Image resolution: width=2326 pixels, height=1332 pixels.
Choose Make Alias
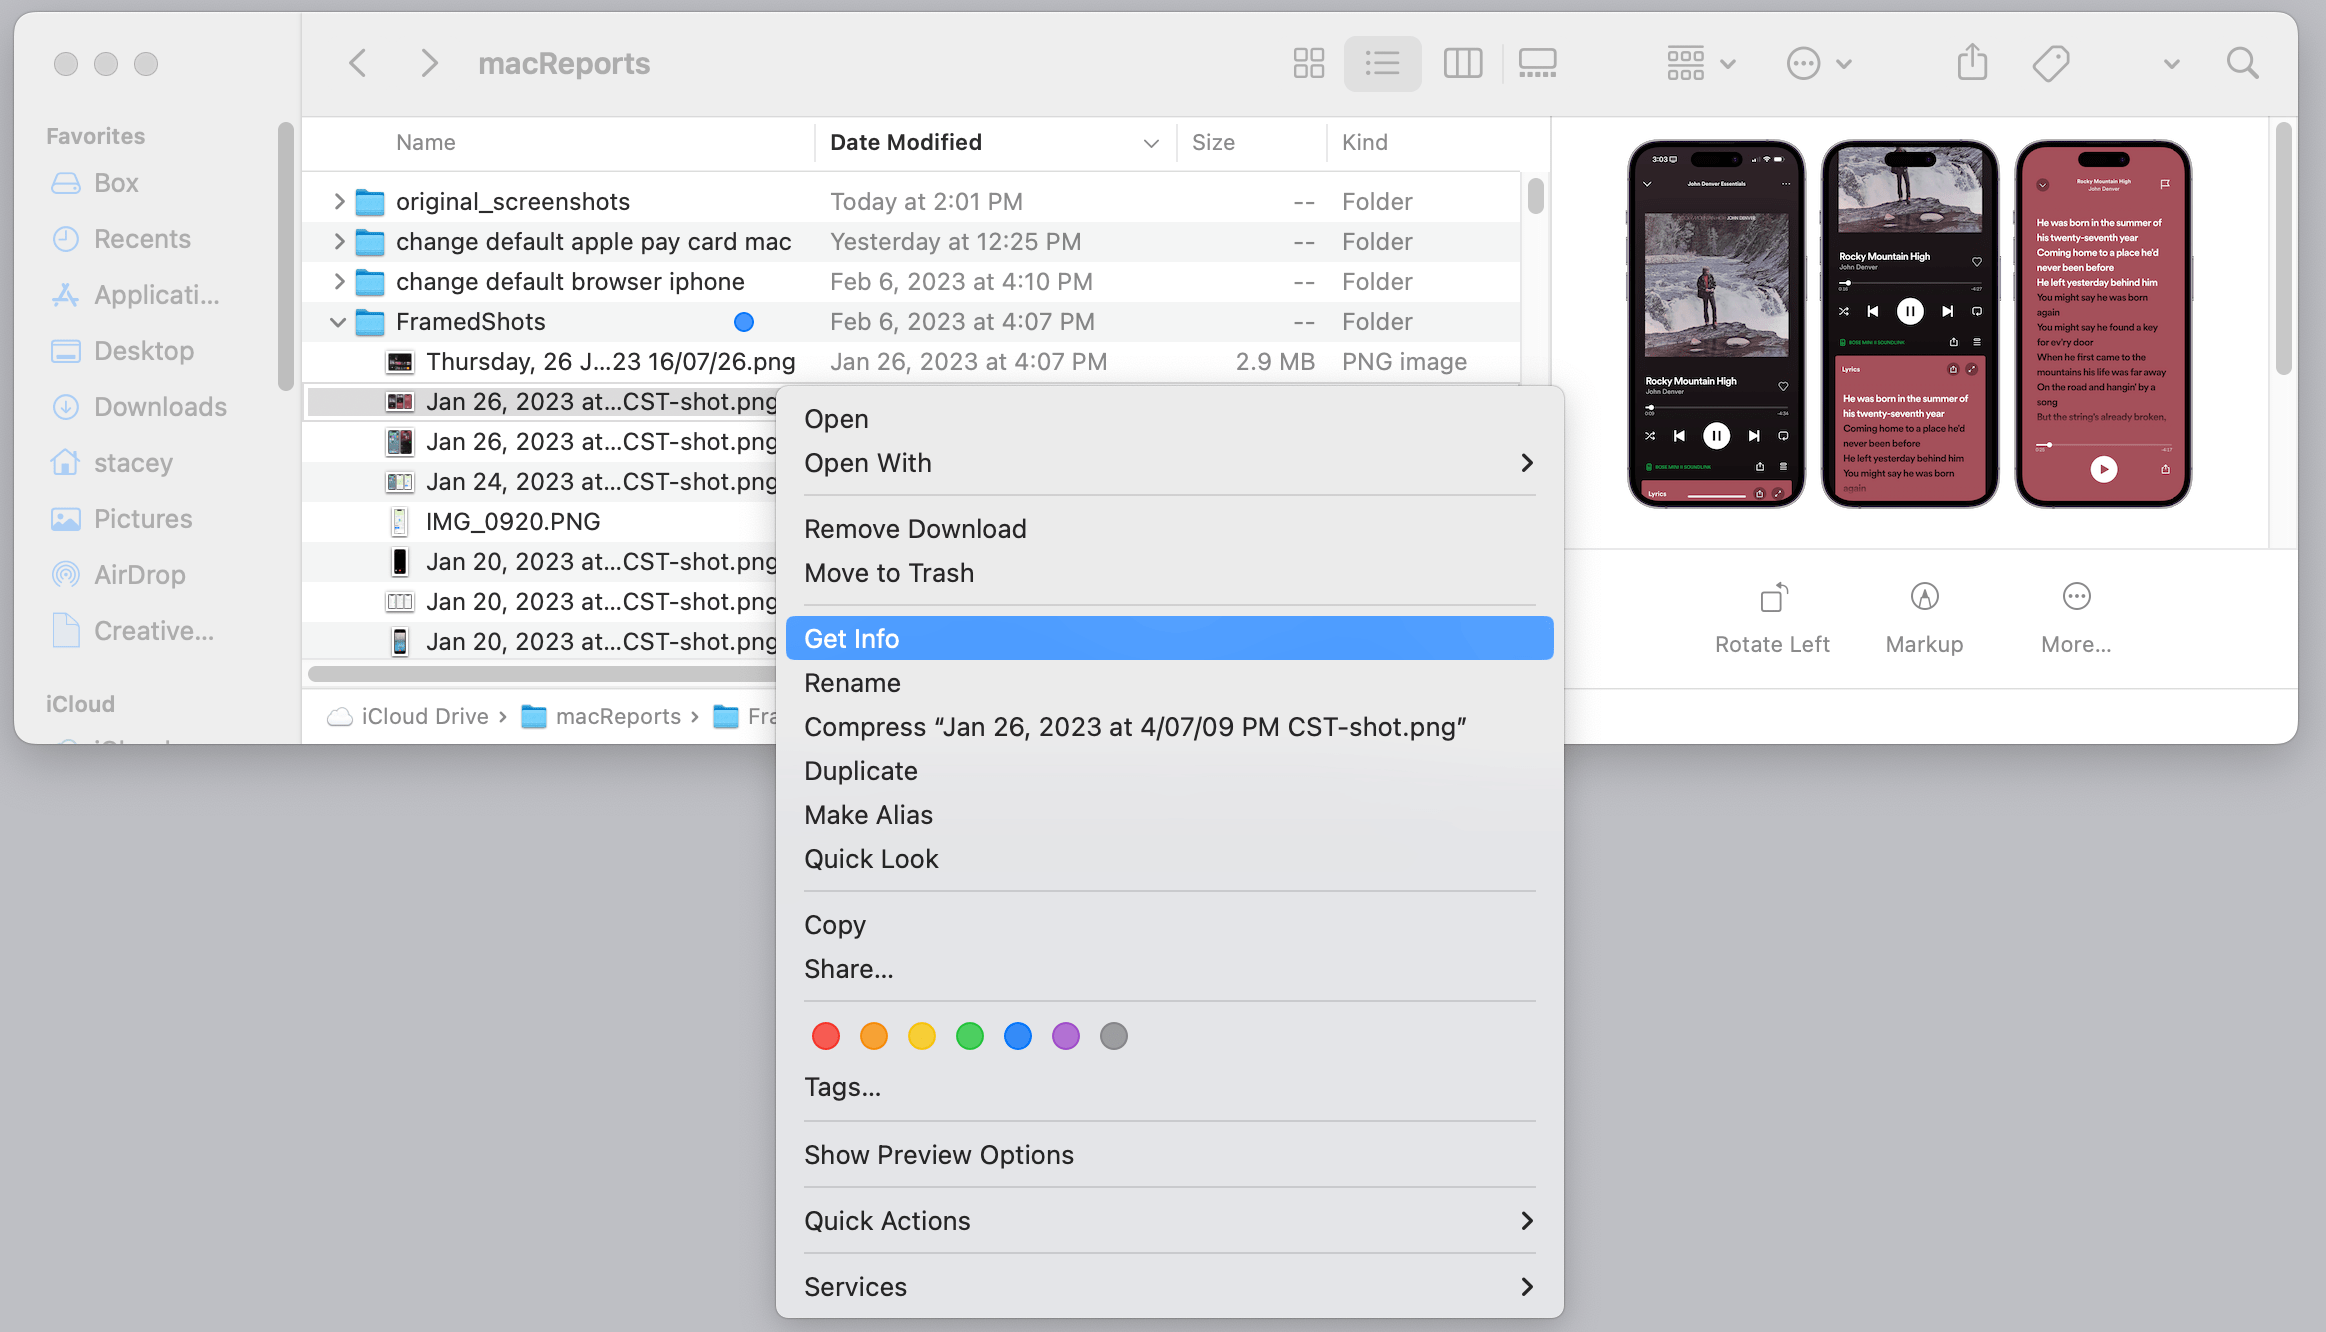click(1169, 815)
